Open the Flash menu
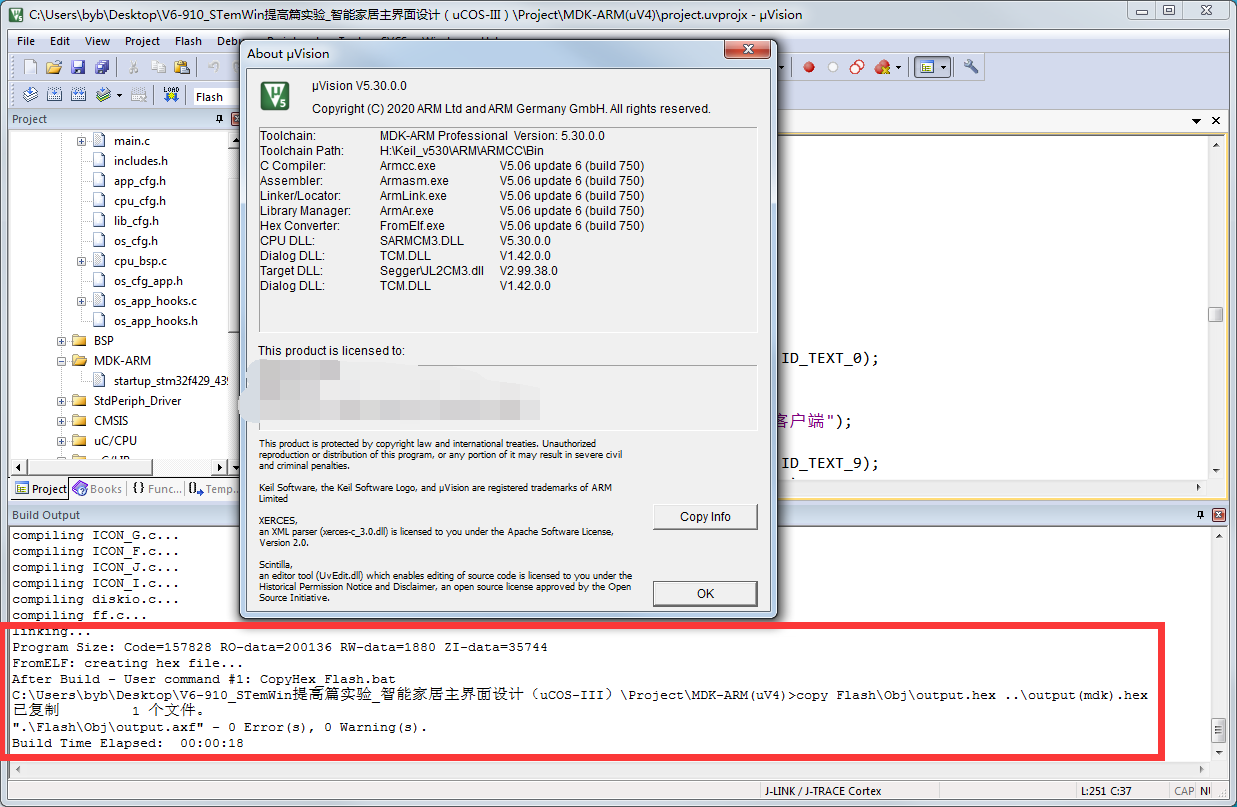 click(188, 41)
